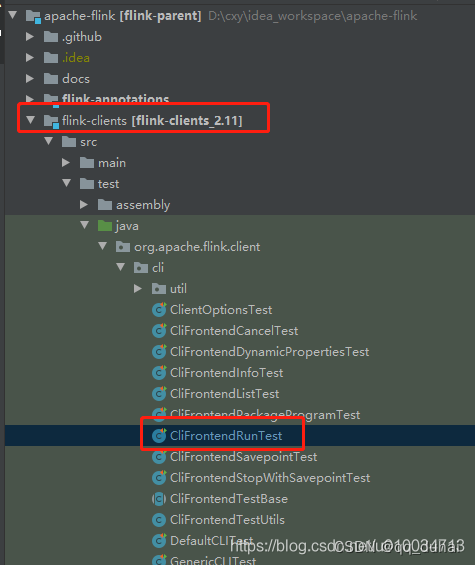
Task: Click the util package icon
Action: [x=159, y=289]
